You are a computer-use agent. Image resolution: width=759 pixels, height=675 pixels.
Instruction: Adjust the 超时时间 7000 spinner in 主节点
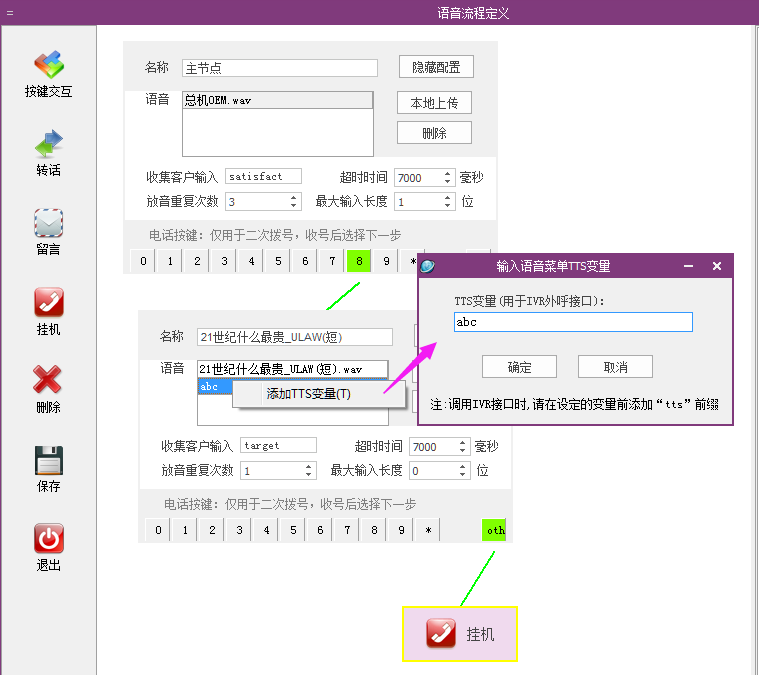(x=425, y=177)
